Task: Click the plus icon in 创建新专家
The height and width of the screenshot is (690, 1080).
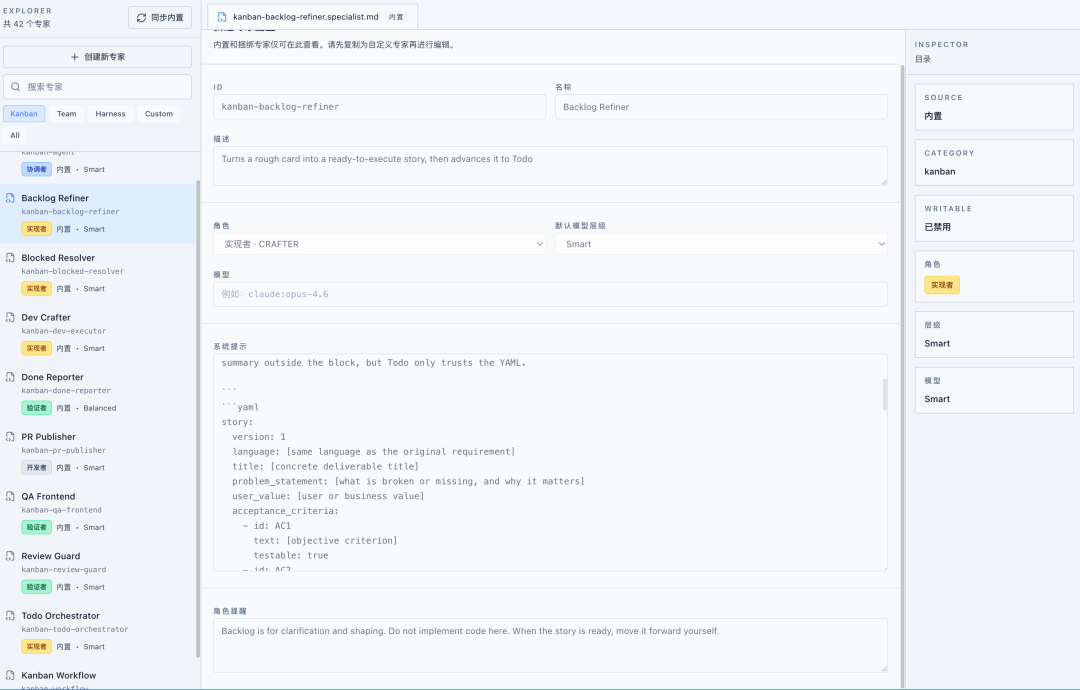Action: [x=74, y=56]
